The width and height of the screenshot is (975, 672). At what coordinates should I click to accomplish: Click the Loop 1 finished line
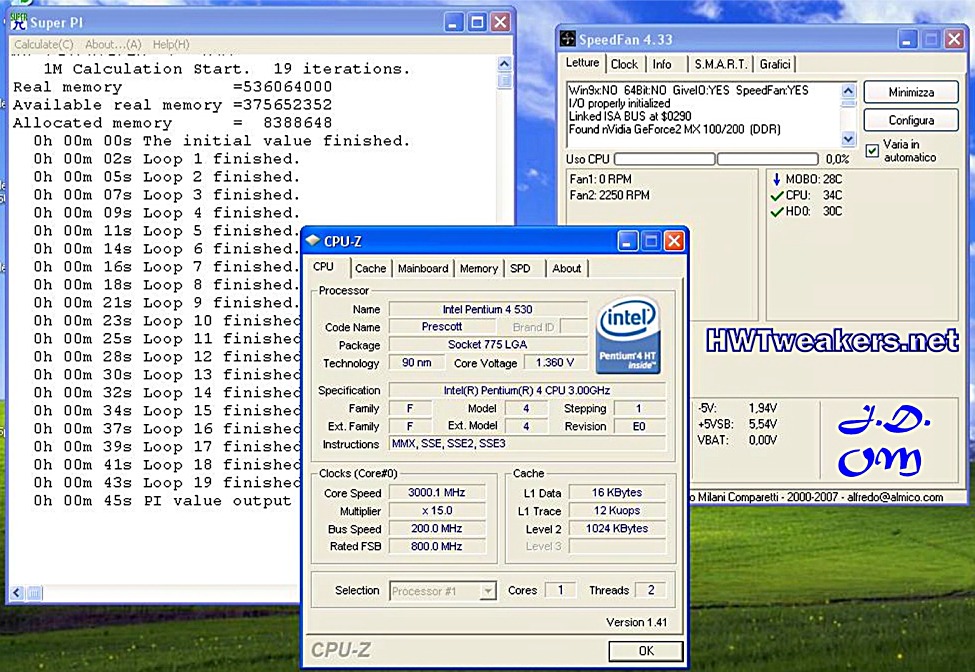[x=167, y=159]
